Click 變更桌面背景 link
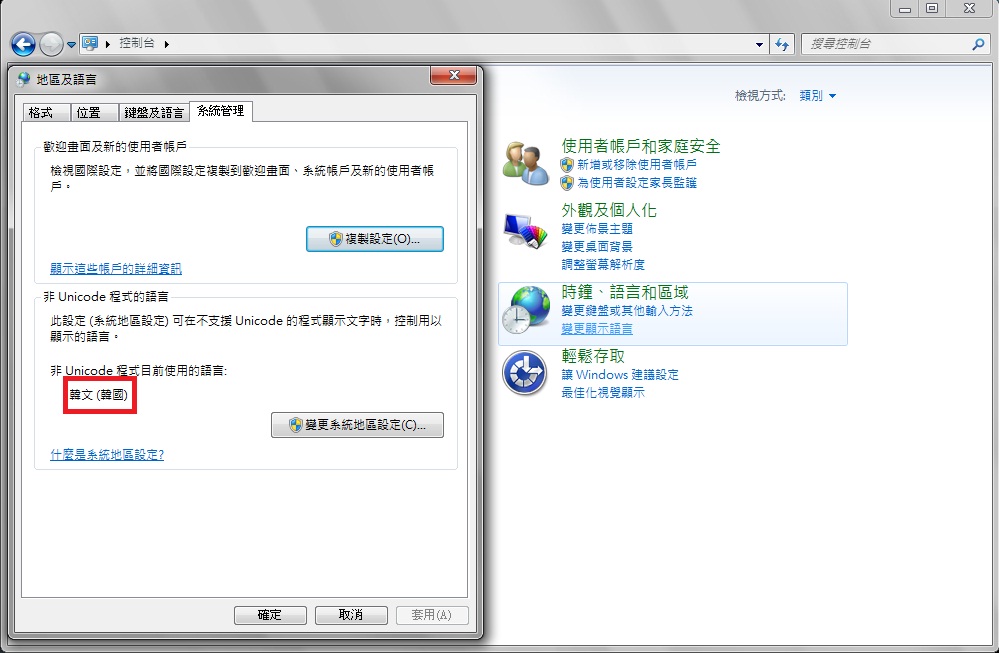999x653 pixels. [x=596, y=247]
